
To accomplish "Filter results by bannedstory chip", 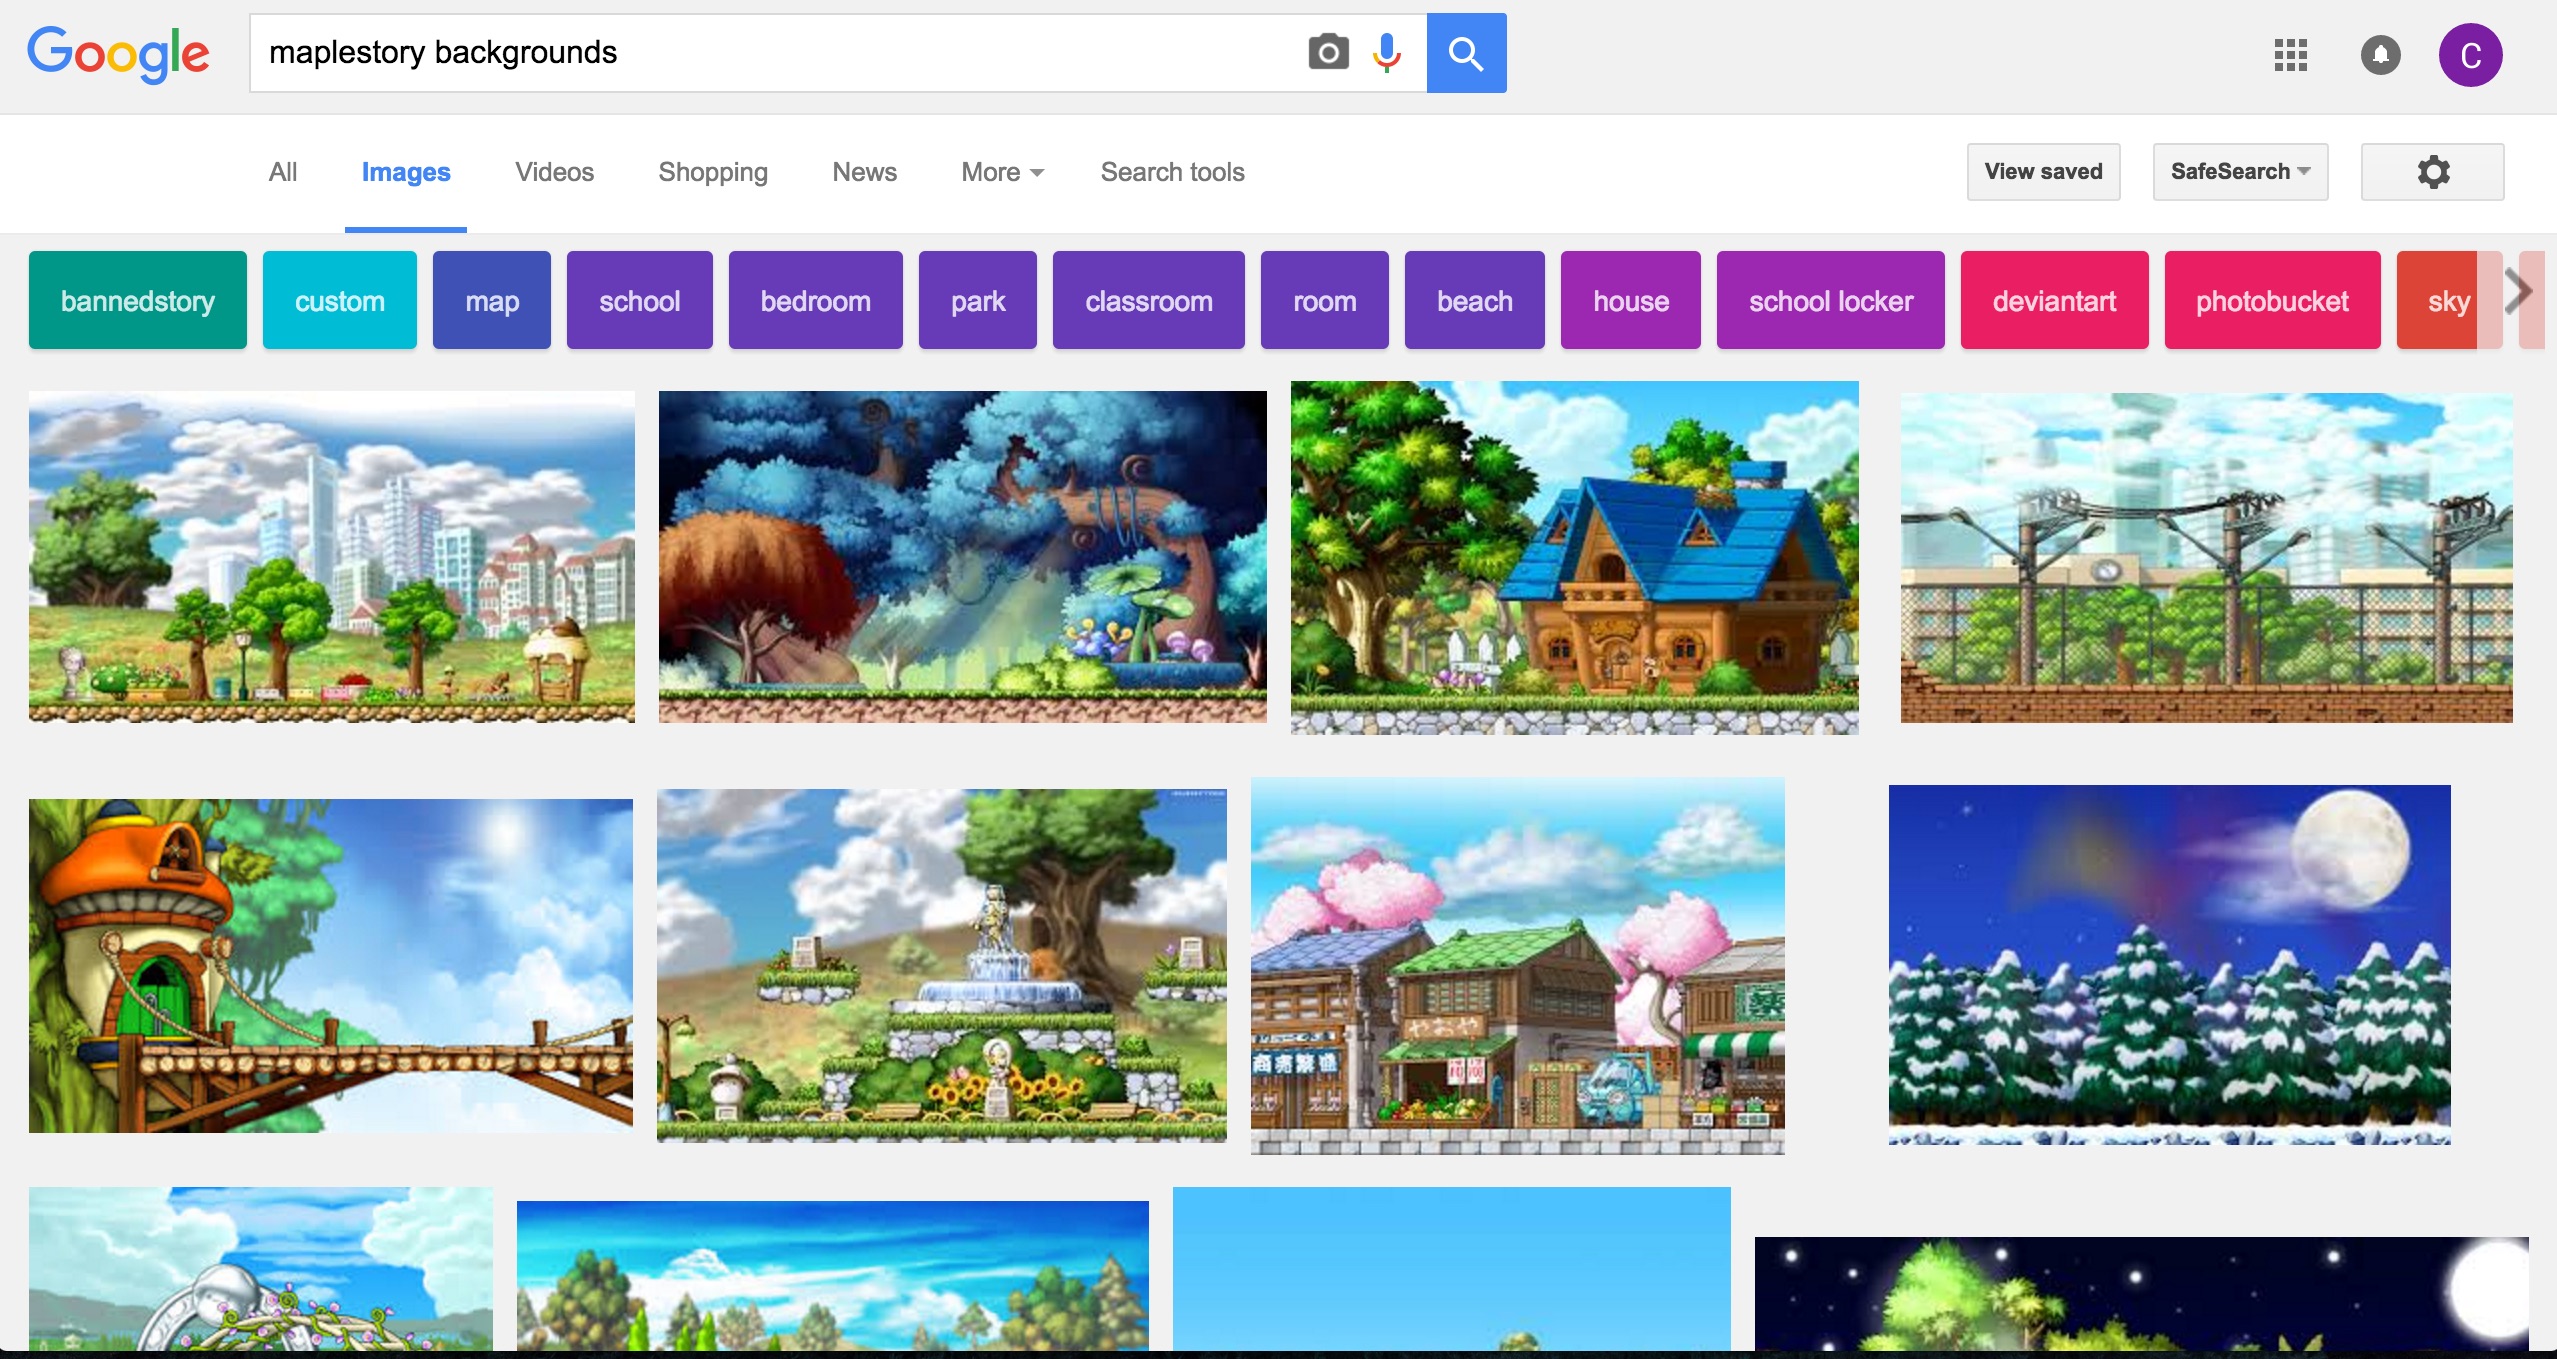I will point(138,300).
